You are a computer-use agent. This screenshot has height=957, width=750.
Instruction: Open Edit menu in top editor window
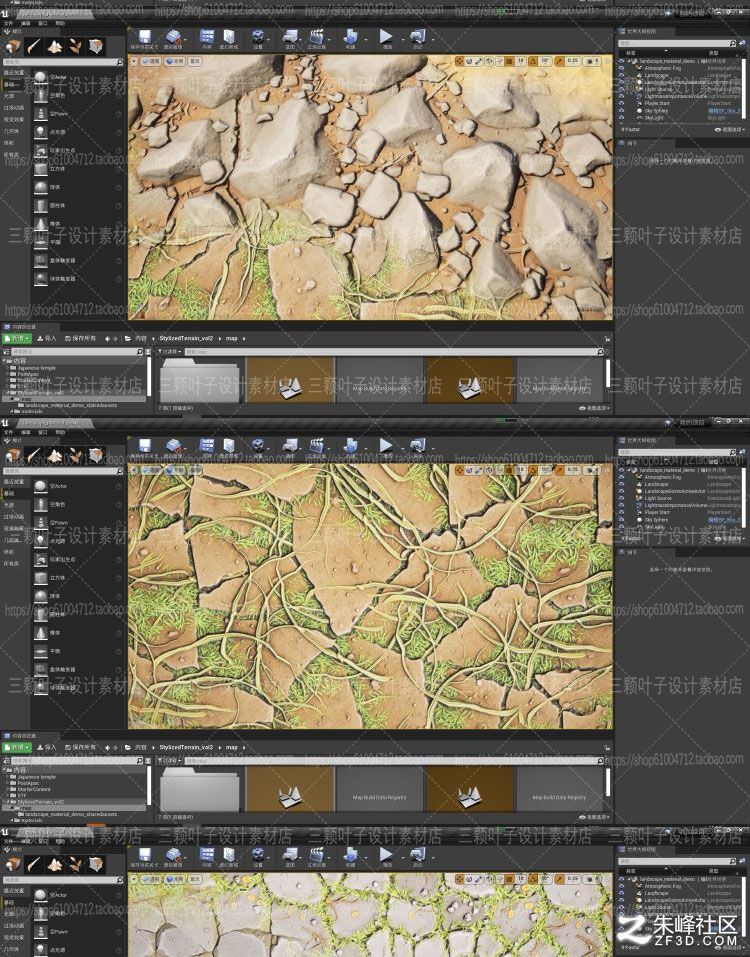click(25, 23)
